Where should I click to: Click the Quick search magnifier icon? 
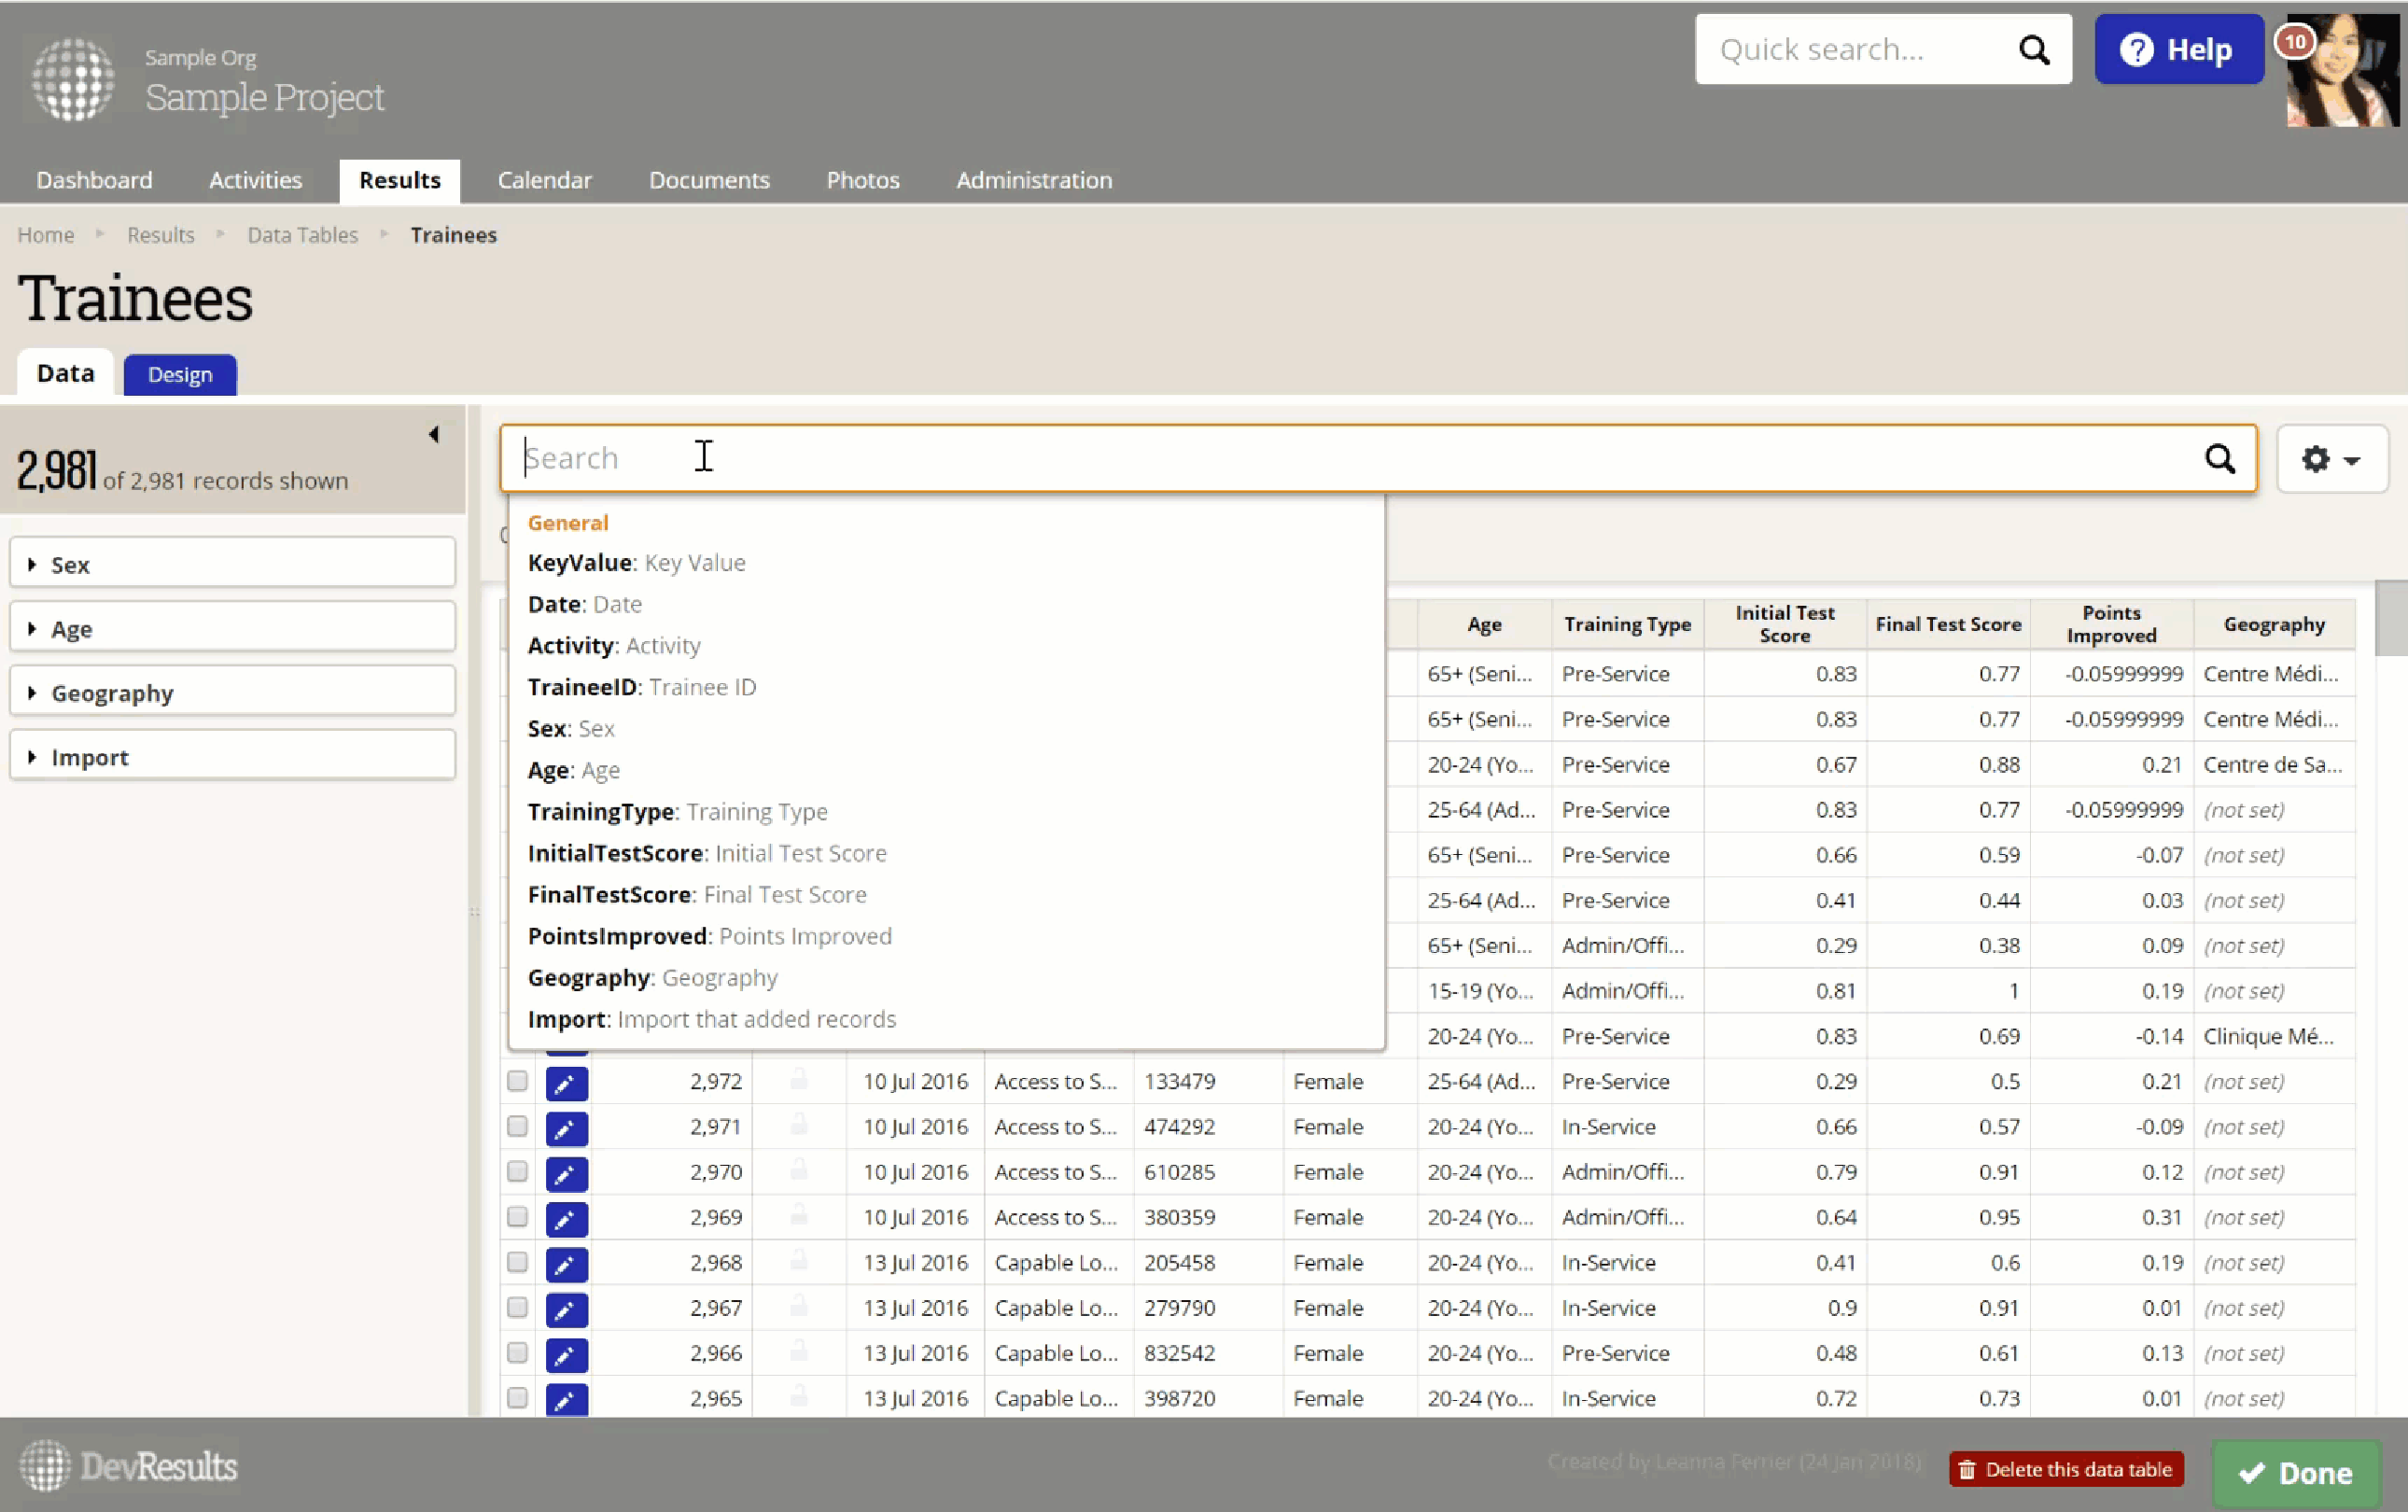2033,50
